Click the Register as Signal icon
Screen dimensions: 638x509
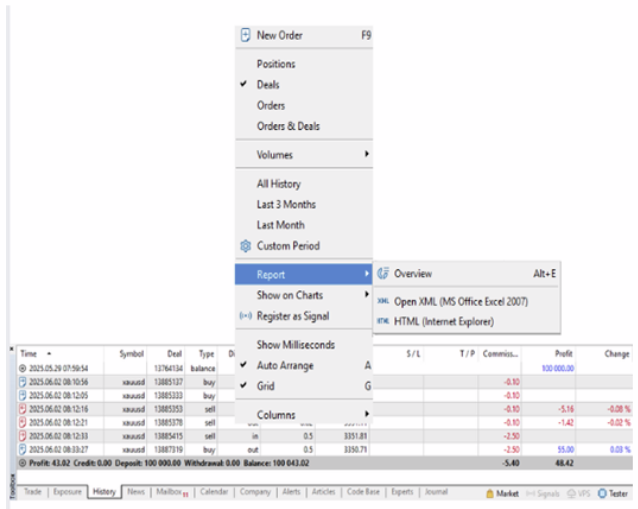tap(245, 316)
